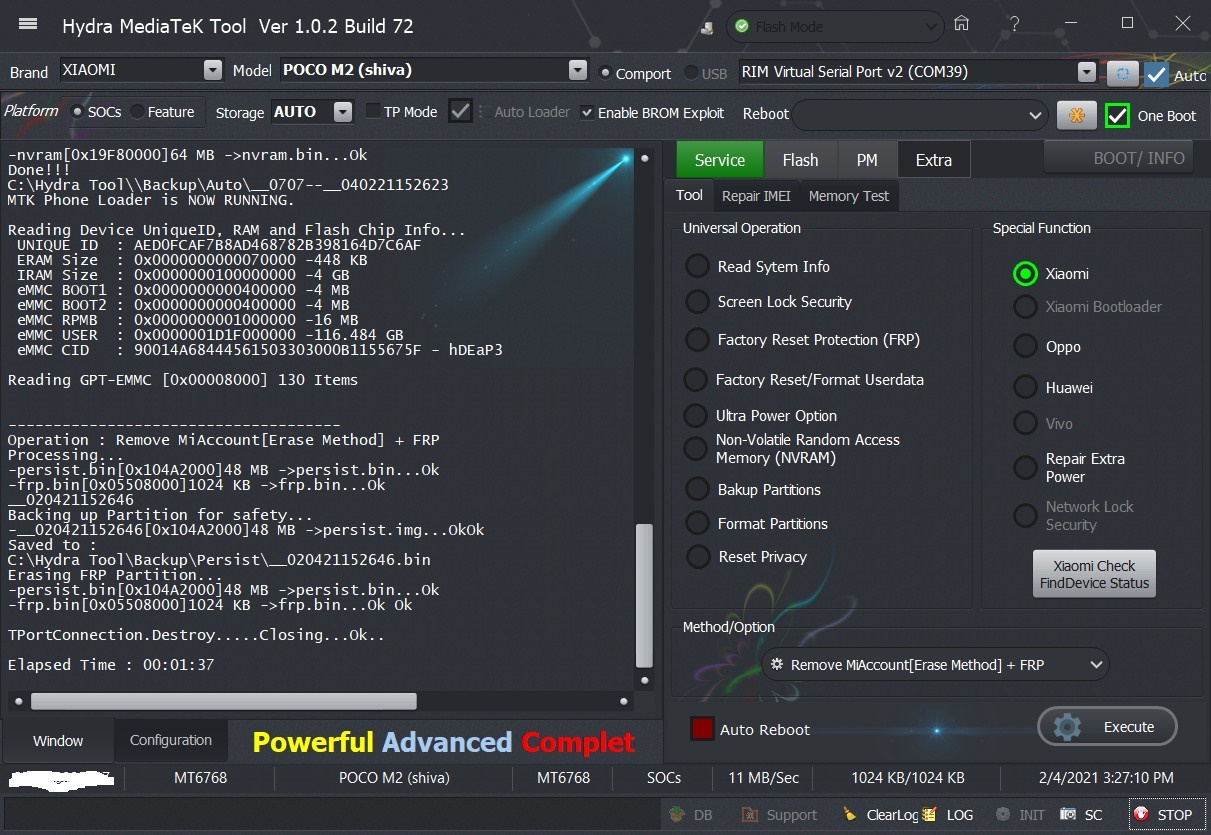Image resolution: width=1211 pixels, height=835 pixels.
Task: Open the Memory Test sub-tab
Action: click(849, 196)
